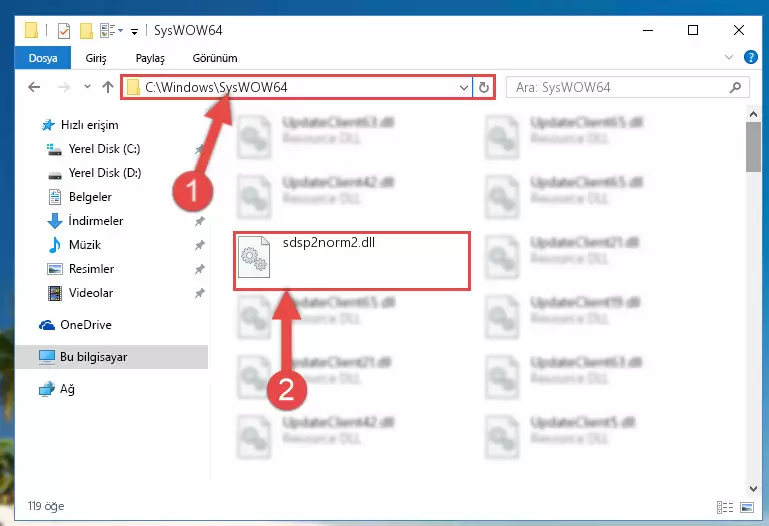Select Ağ in the navigation pane

tap(57, 389)
